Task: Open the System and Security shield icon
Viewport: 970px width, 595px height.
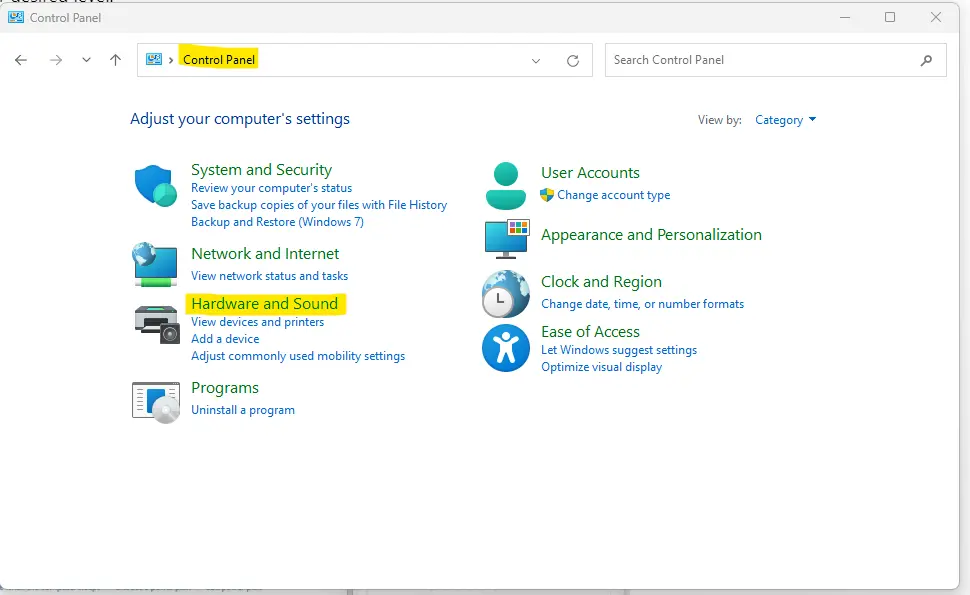Action: tap(156, 186)
